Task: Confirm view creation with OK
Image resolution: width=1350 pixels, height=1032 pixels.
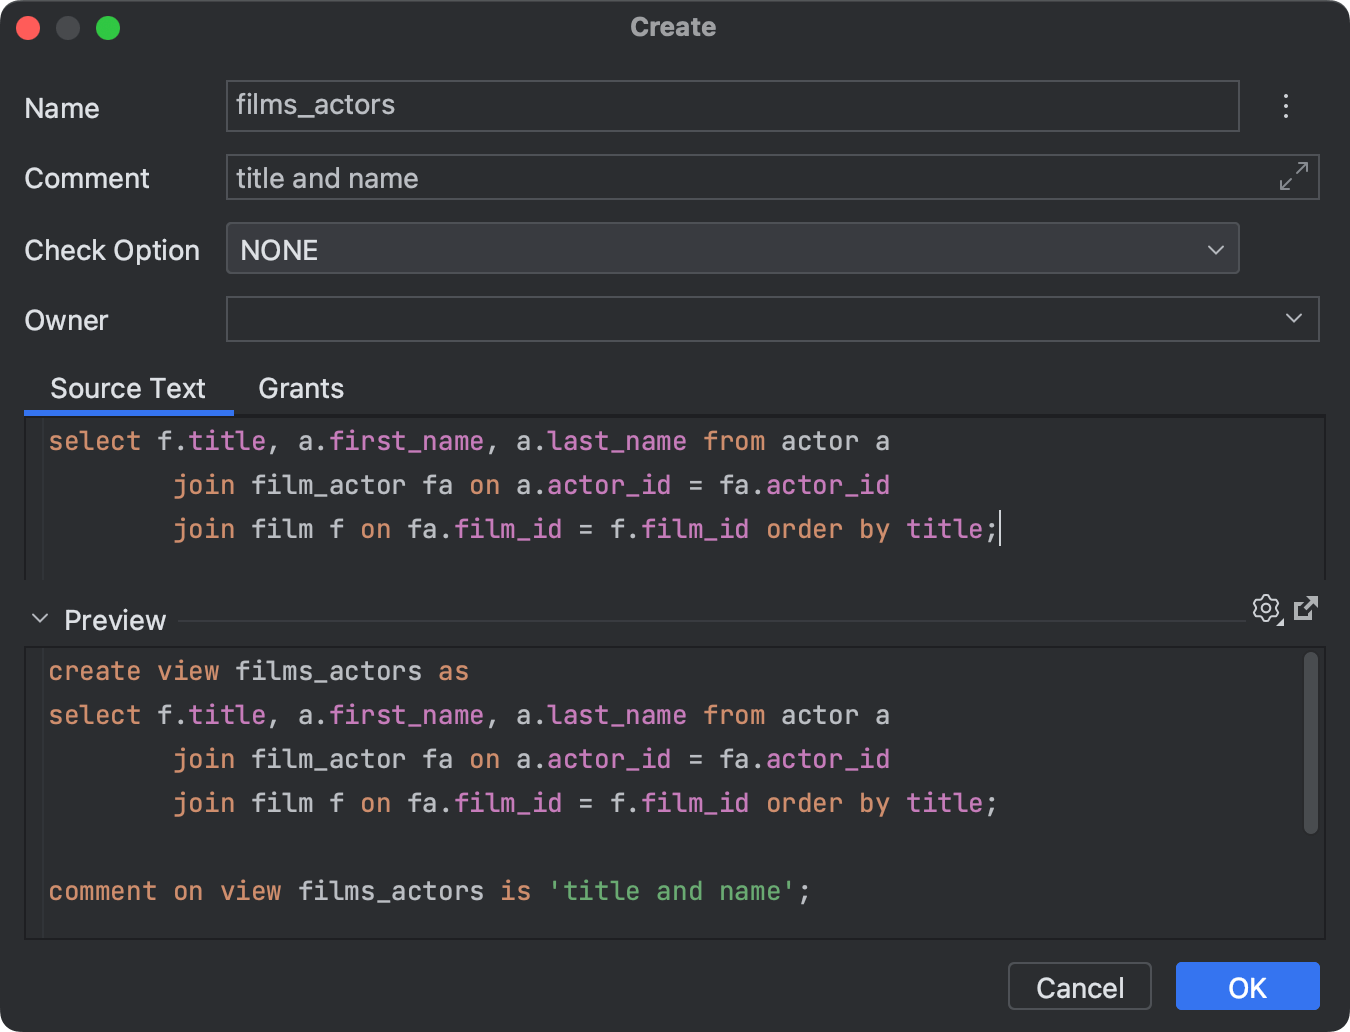Action: click(x=1247, y=986)
